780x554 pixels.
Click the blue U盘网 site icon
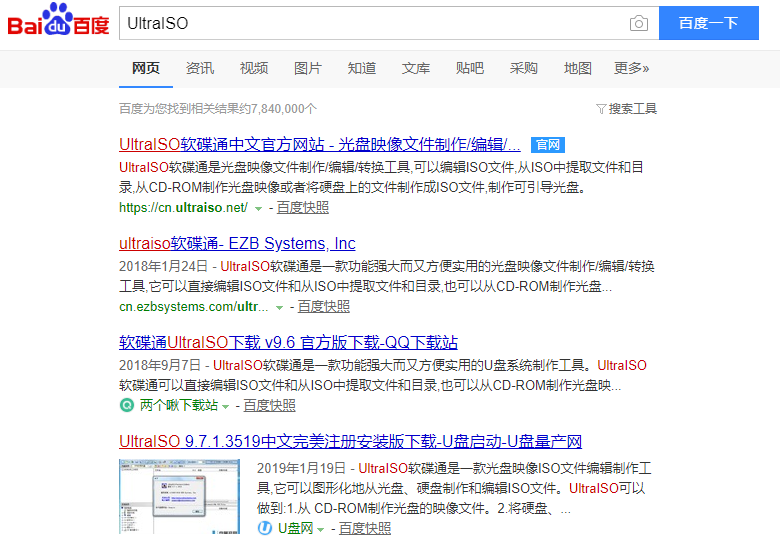coord(265,528)
